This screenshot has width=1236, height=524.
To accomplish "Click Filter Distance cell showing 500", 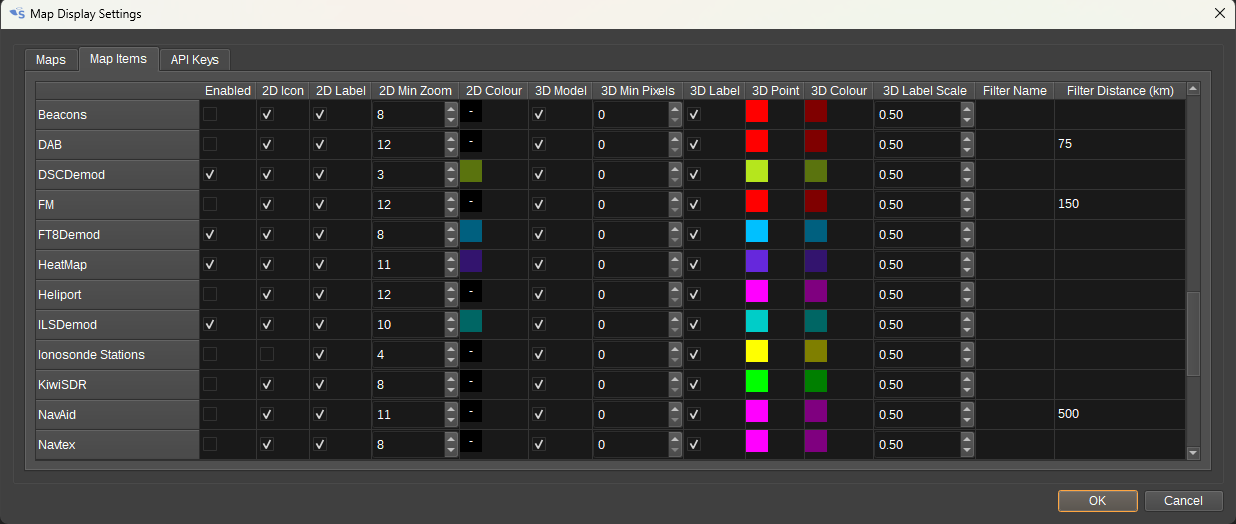I will click(x=1119, y=414).
